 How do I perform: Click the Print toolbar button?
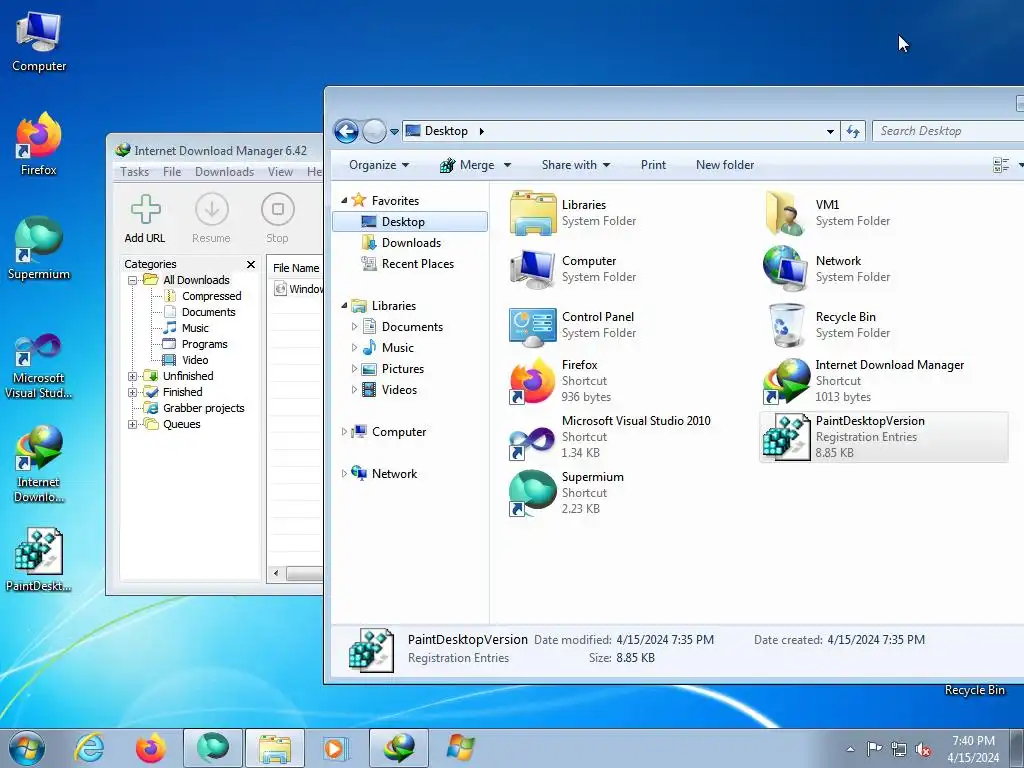click(x=653, y=165)
